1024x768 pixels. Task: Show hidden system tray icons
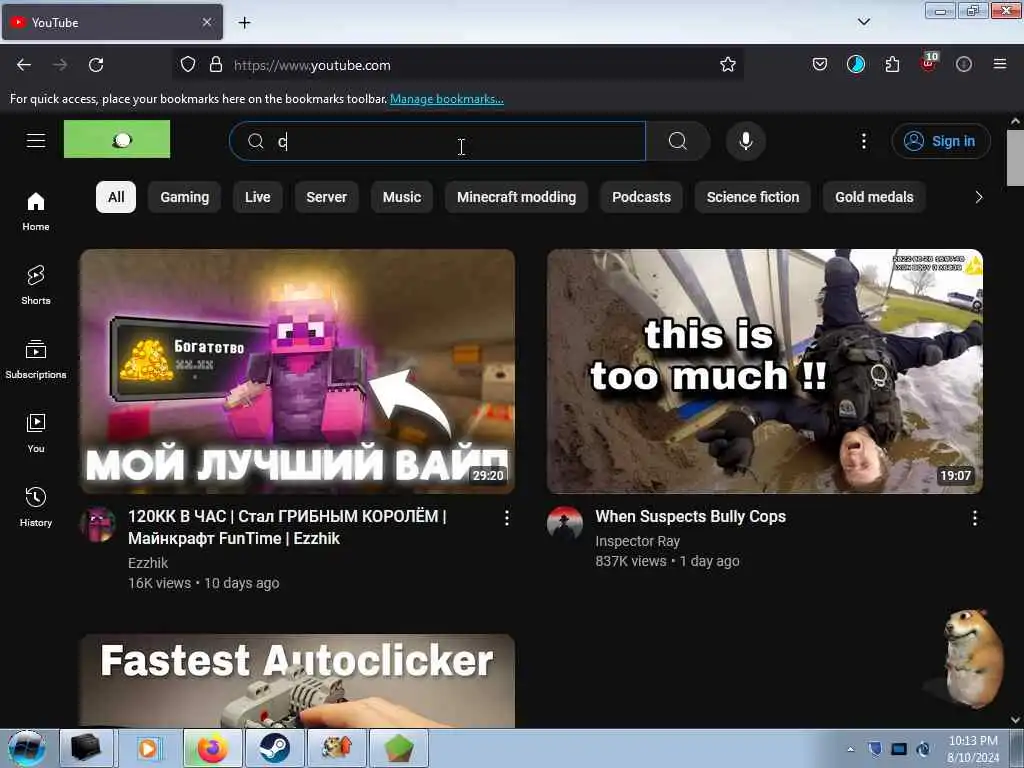point(850,750)
